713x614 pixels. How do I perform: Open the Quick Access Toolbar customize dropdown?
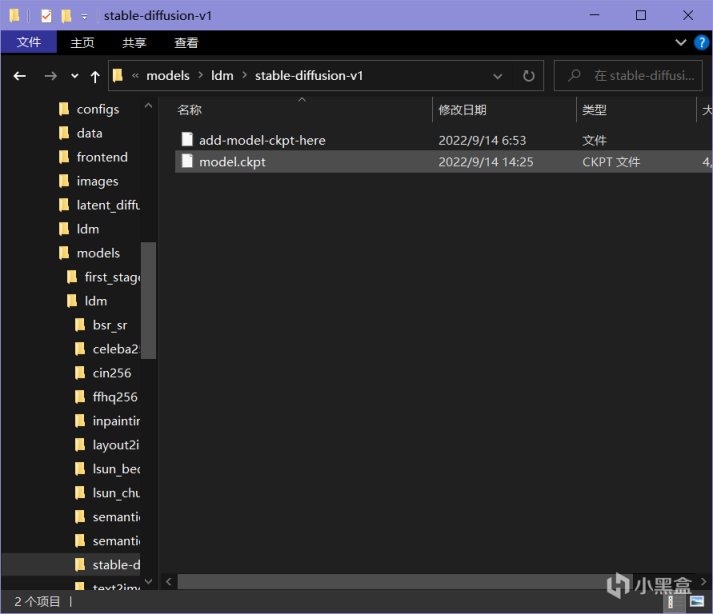[84, 17]
